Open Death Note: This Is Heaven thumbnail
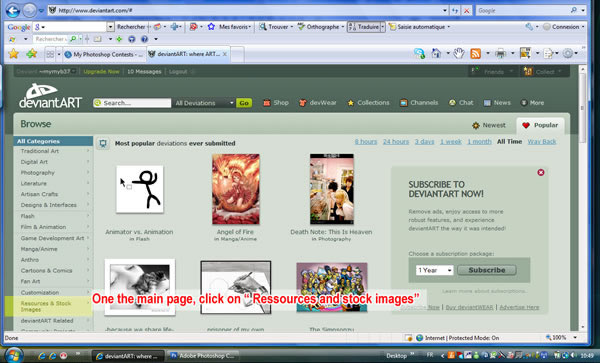The height and width of the screenshot is (363, 600). tap(332, 189)
